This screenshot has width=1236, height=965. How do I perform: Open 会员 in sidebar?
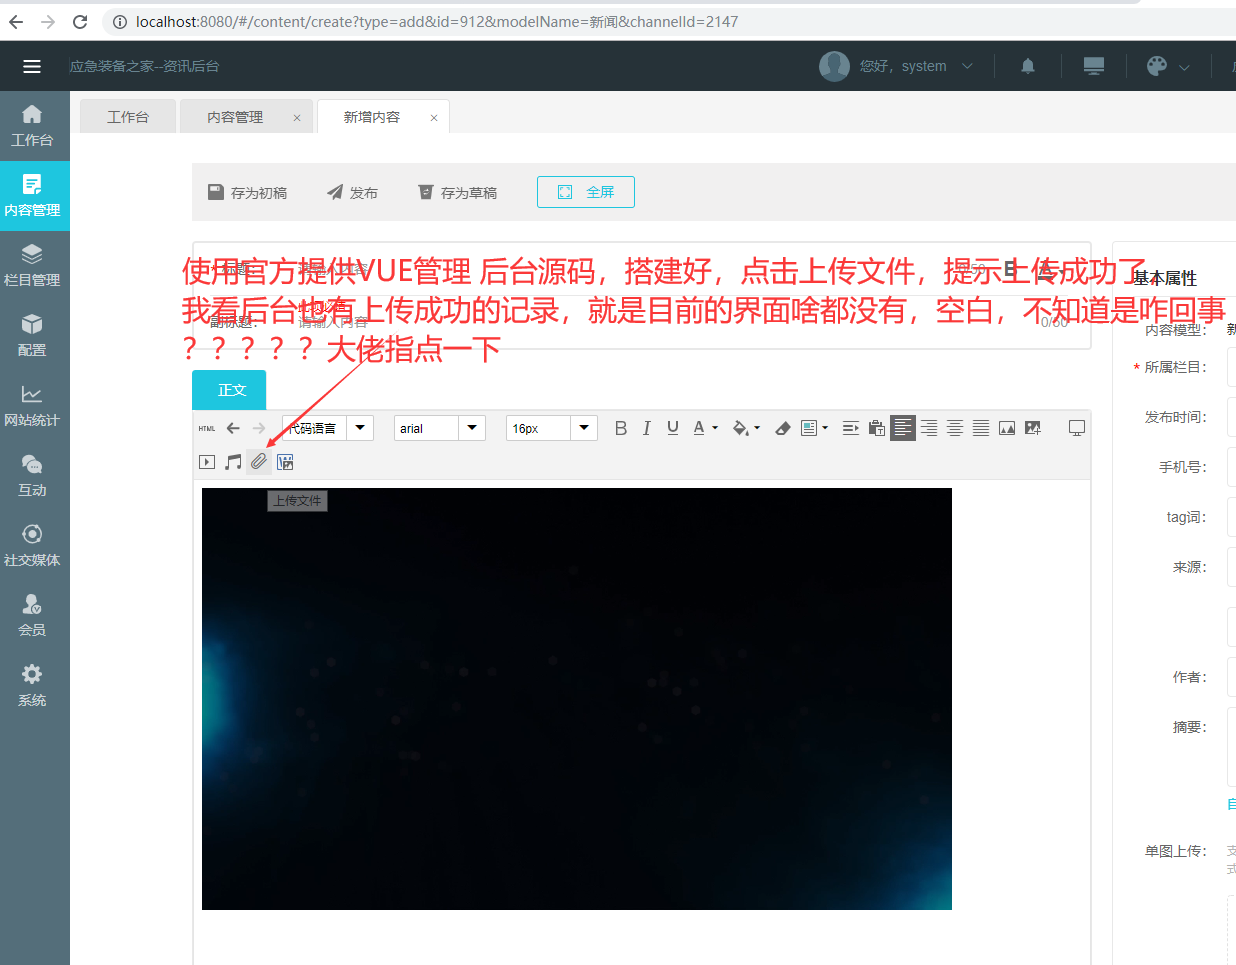32,616
